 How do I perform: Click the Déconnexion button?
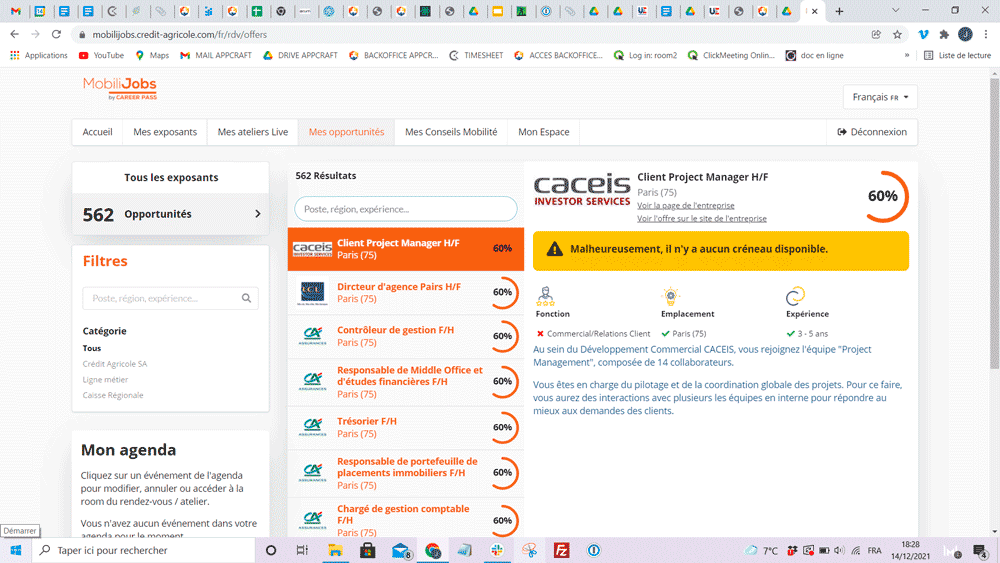[872, 132]
